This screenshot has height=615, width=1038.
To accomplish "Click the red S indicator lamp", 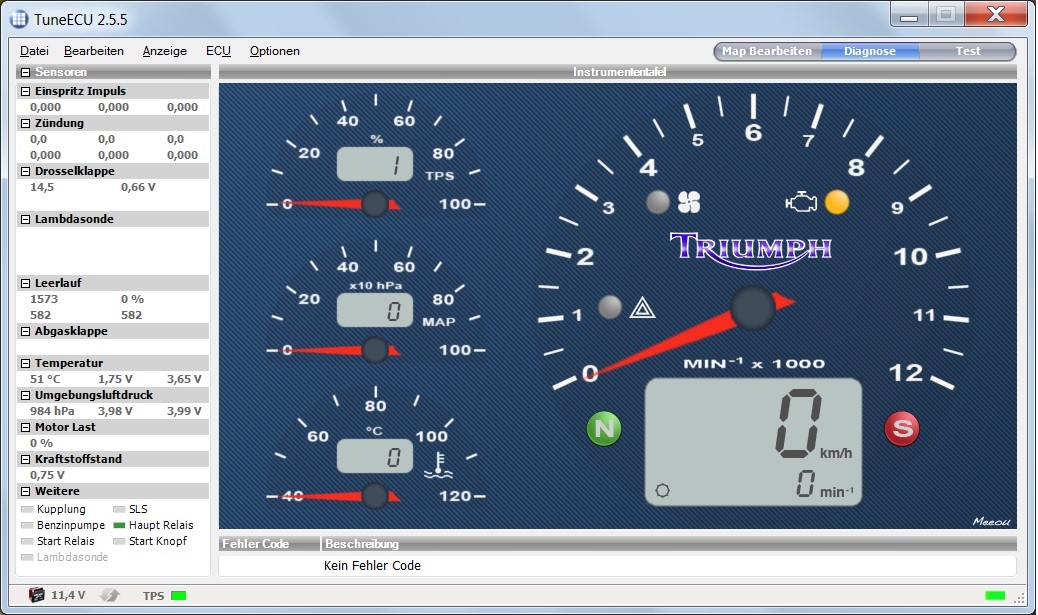I will click(902, 428).
